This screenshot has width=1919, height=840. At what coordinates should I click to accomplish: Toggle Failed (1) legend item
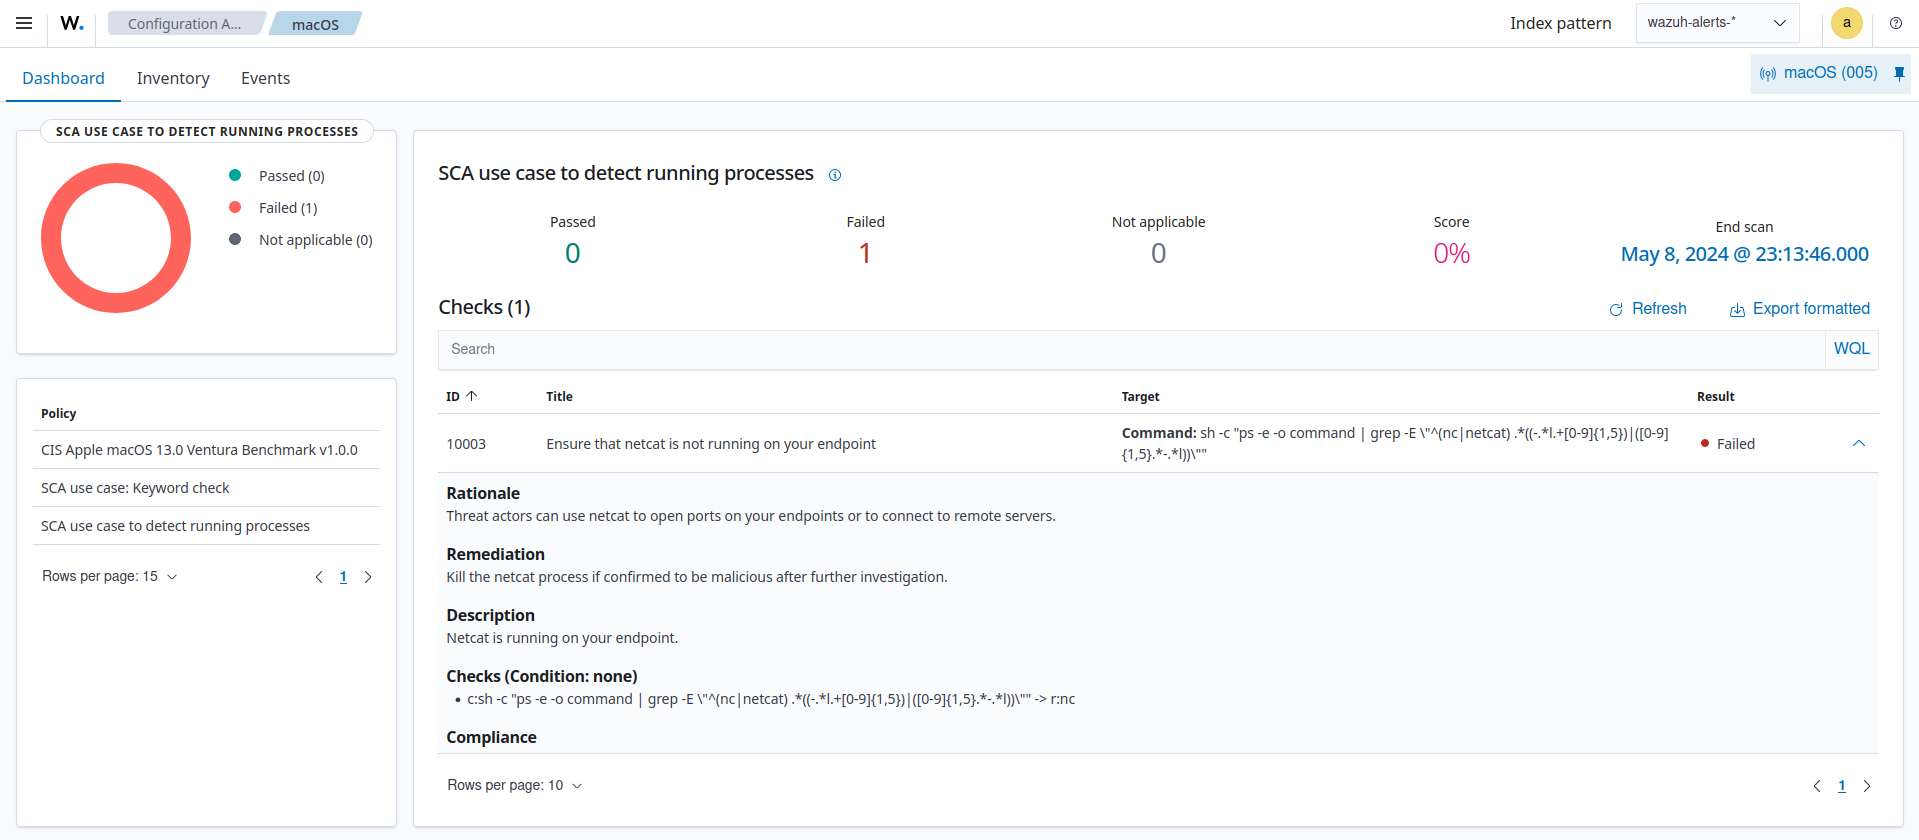click(287, 208)
